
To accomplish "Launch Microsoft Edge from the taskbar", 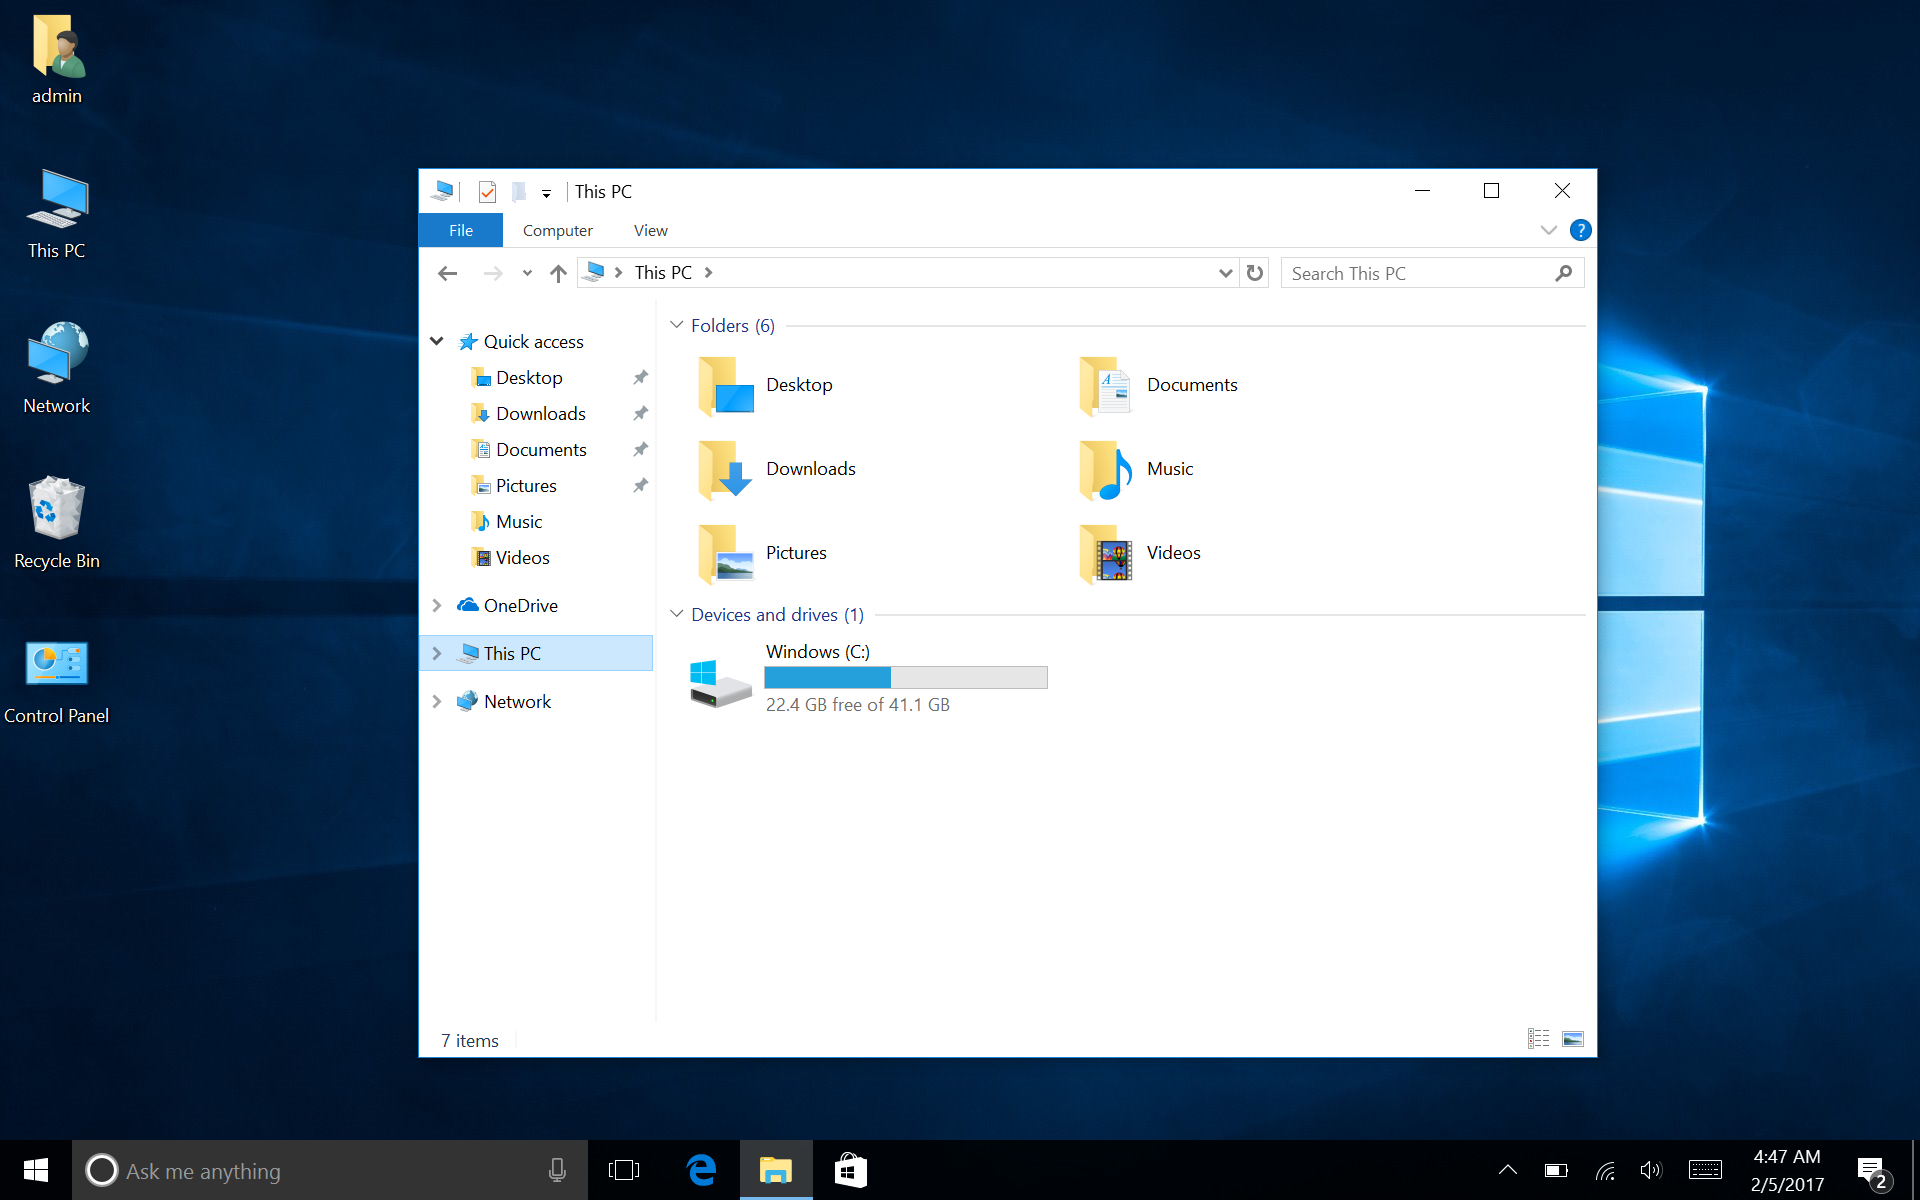I will [x=702, y=1170].
